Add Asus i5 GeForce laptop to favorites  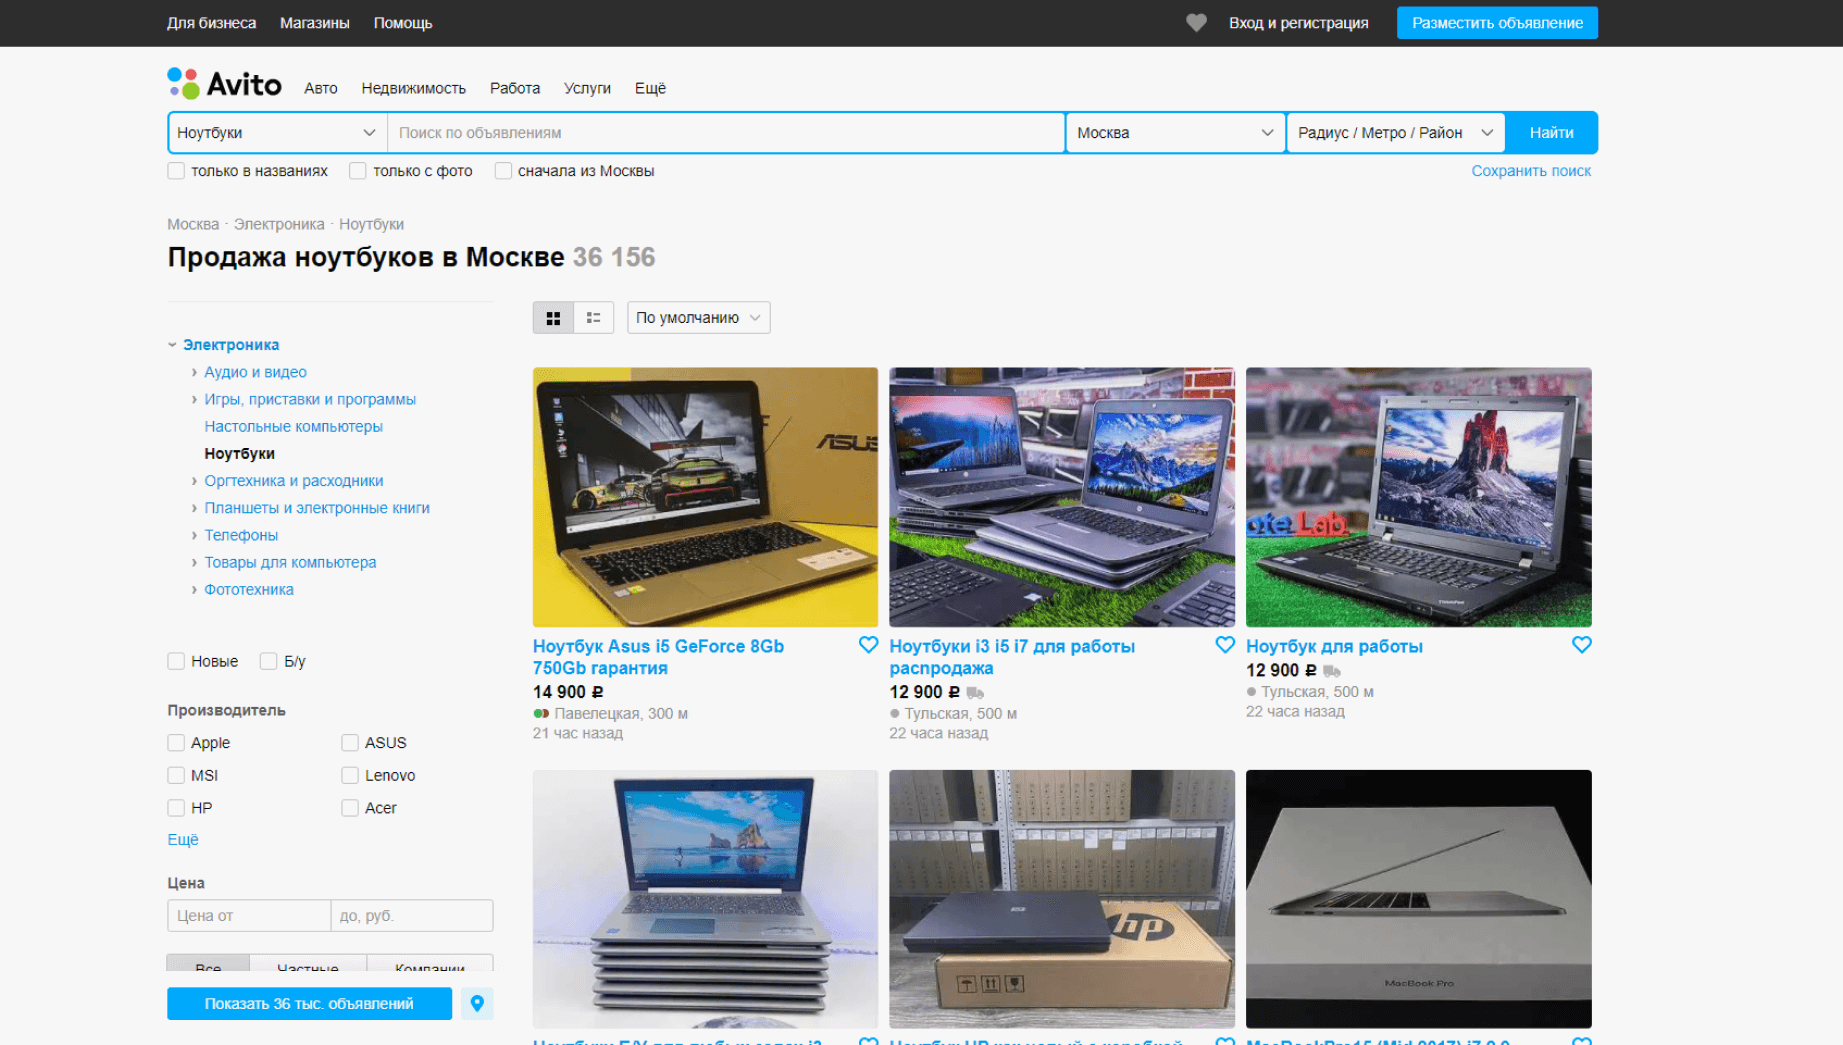tap(868, 646)
